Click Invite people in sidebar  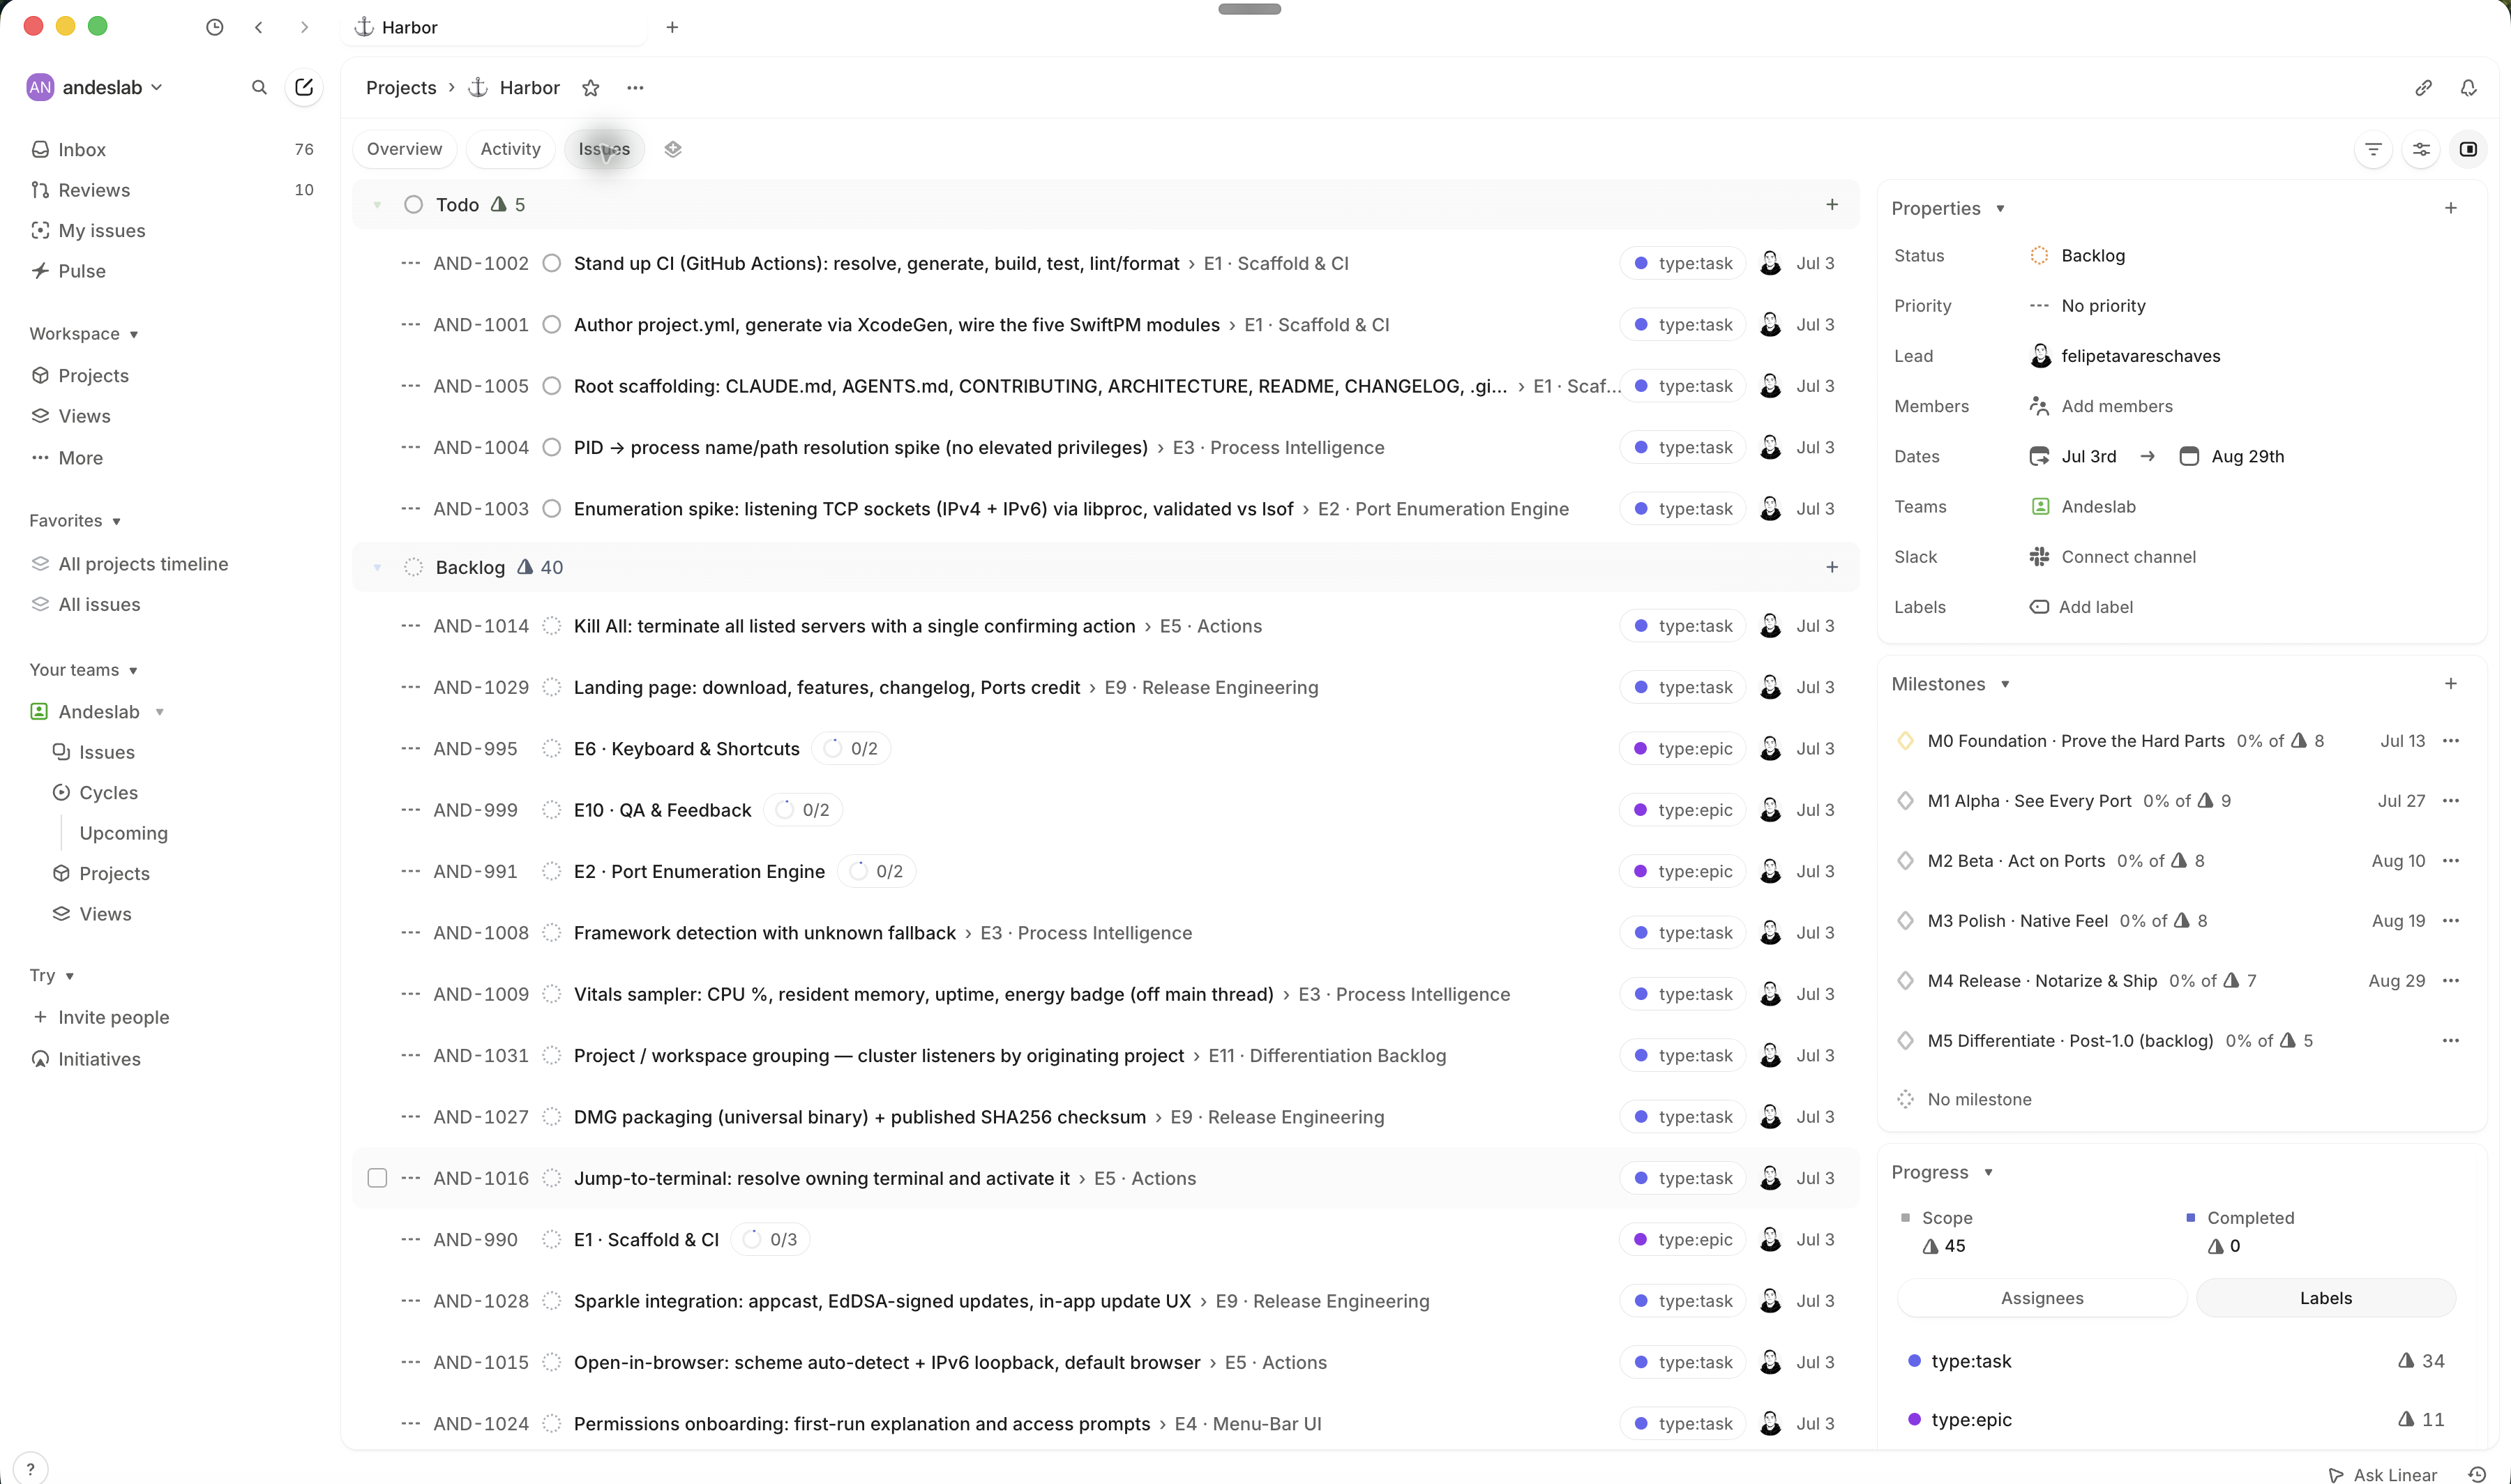click(172, 1017)
